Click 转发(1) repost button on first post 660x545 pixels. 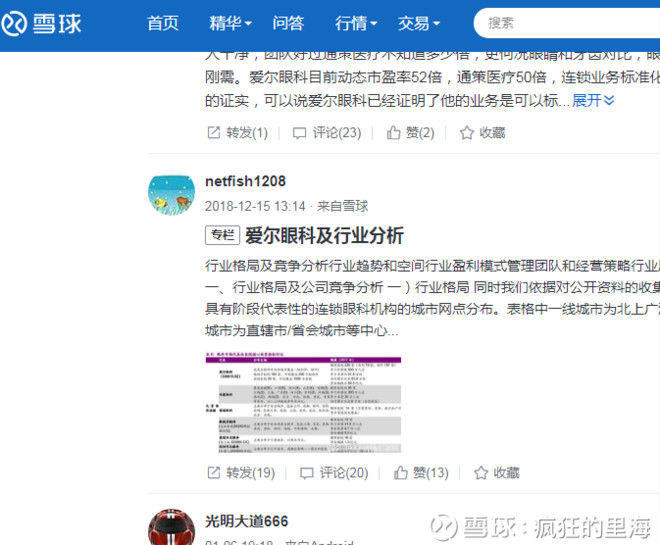click(237, 133)
